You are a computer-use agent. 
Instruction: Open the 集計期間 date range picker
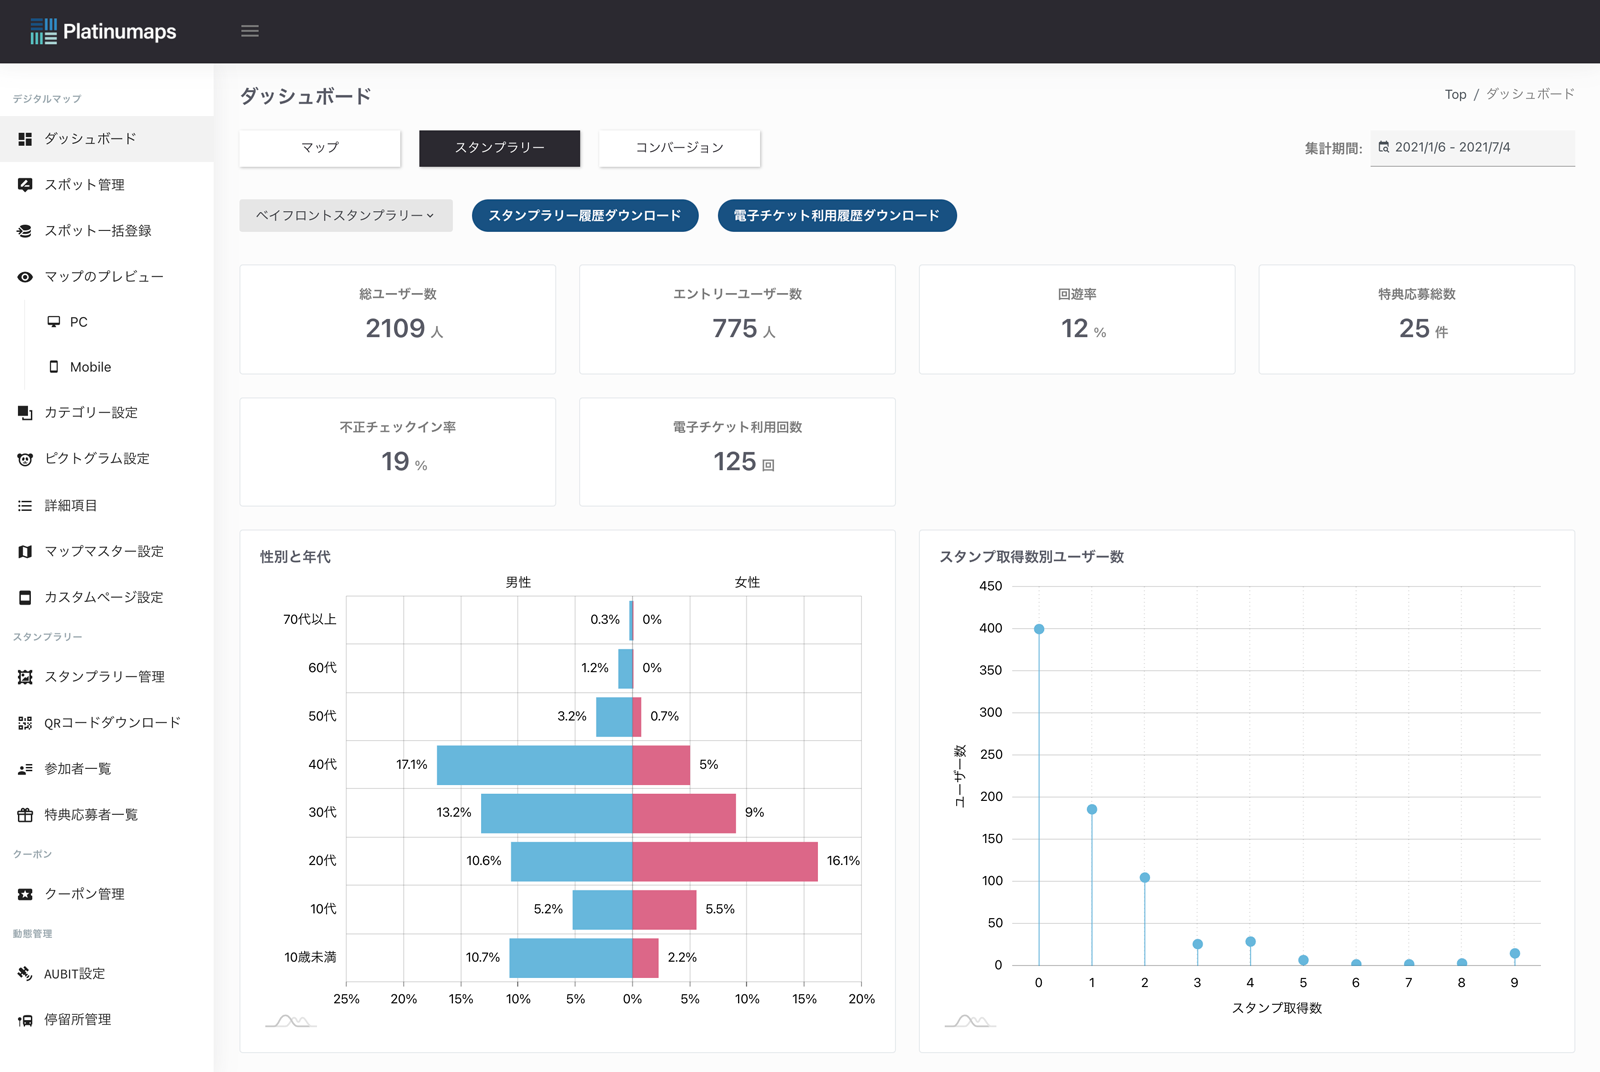(x=1471, y=147)
